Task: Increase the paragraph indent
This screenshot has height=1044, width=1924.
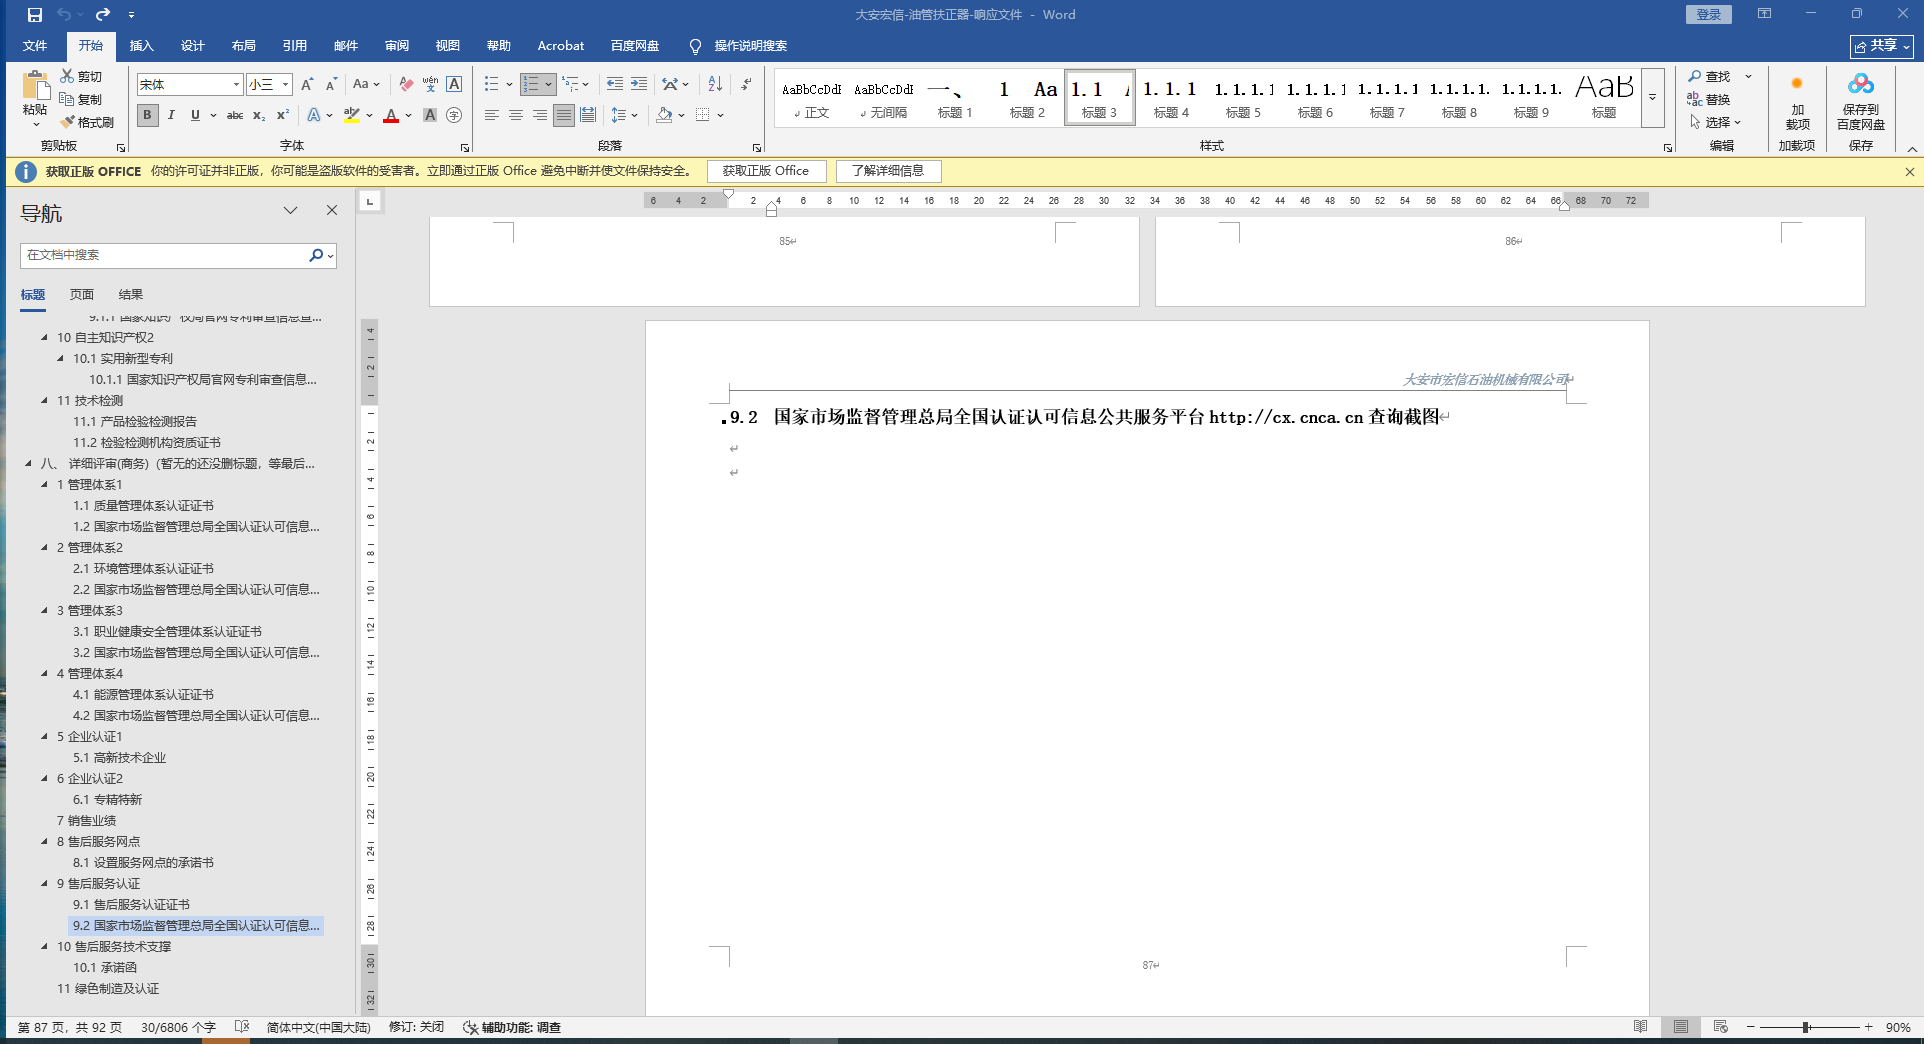Action: (639, 84)
